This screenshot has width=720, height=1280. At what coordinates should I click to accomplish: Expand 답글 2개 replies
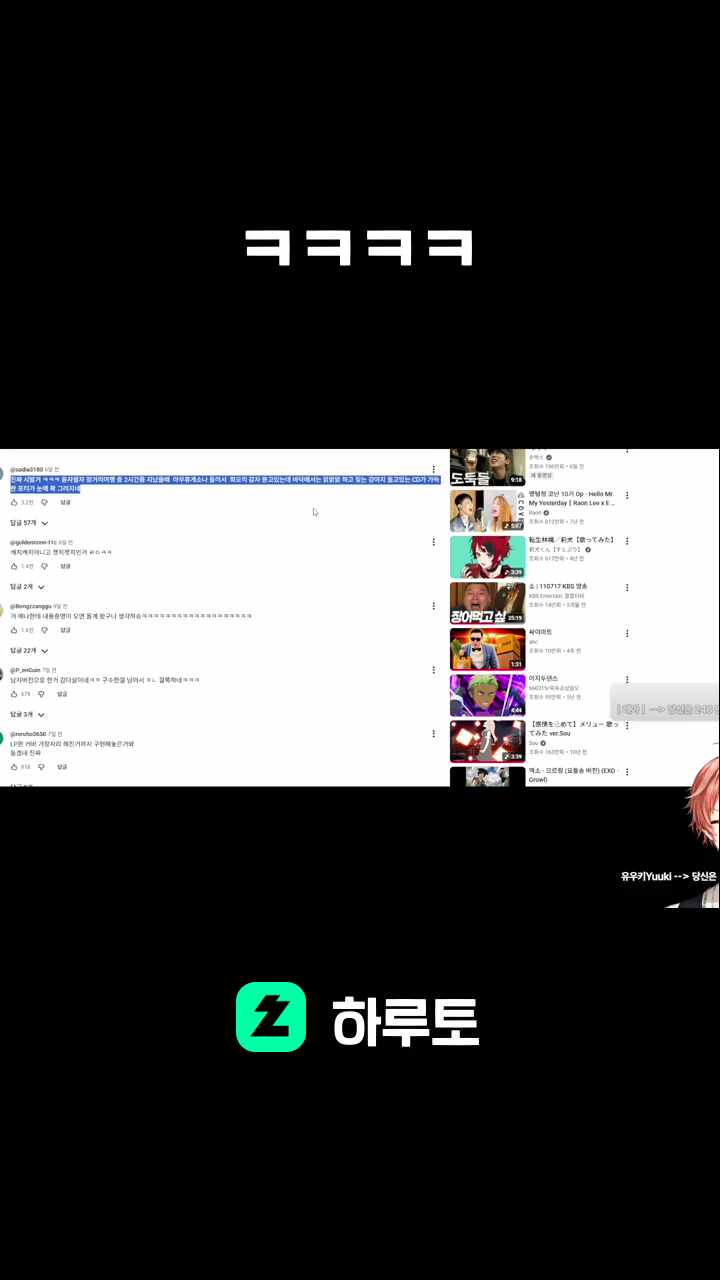click(x=27, y=587)
